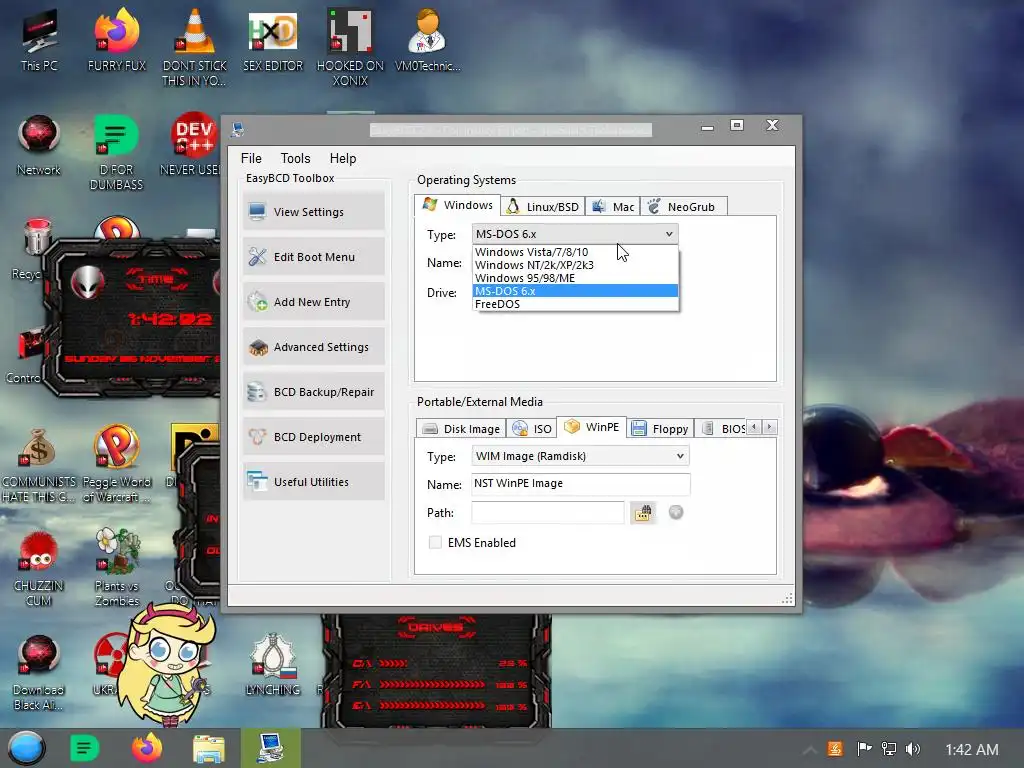Choose Windows NT/2k/XP/2k3 from the list
Image resolution: width=1024 pixels, height=768 pixels.
[575, 265]
